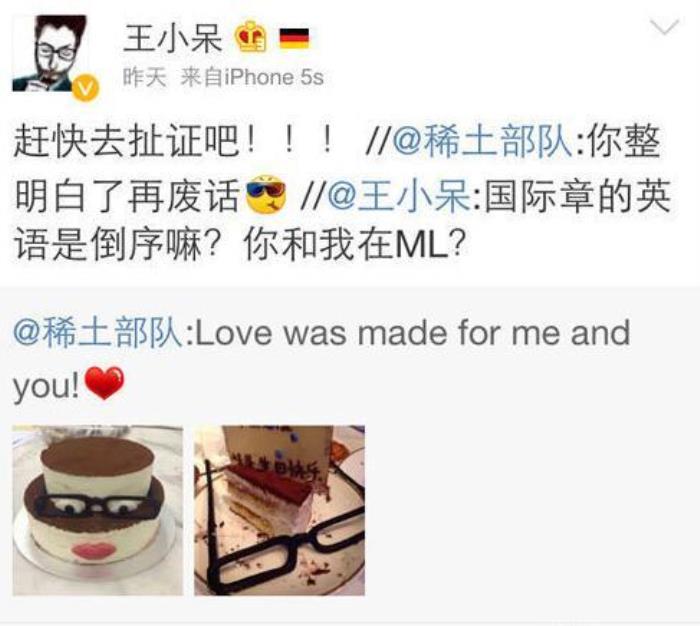Open the @王小呆 mention inside repost text
Viewport: 700px width, 626px height.
click(x=398, y=196)
